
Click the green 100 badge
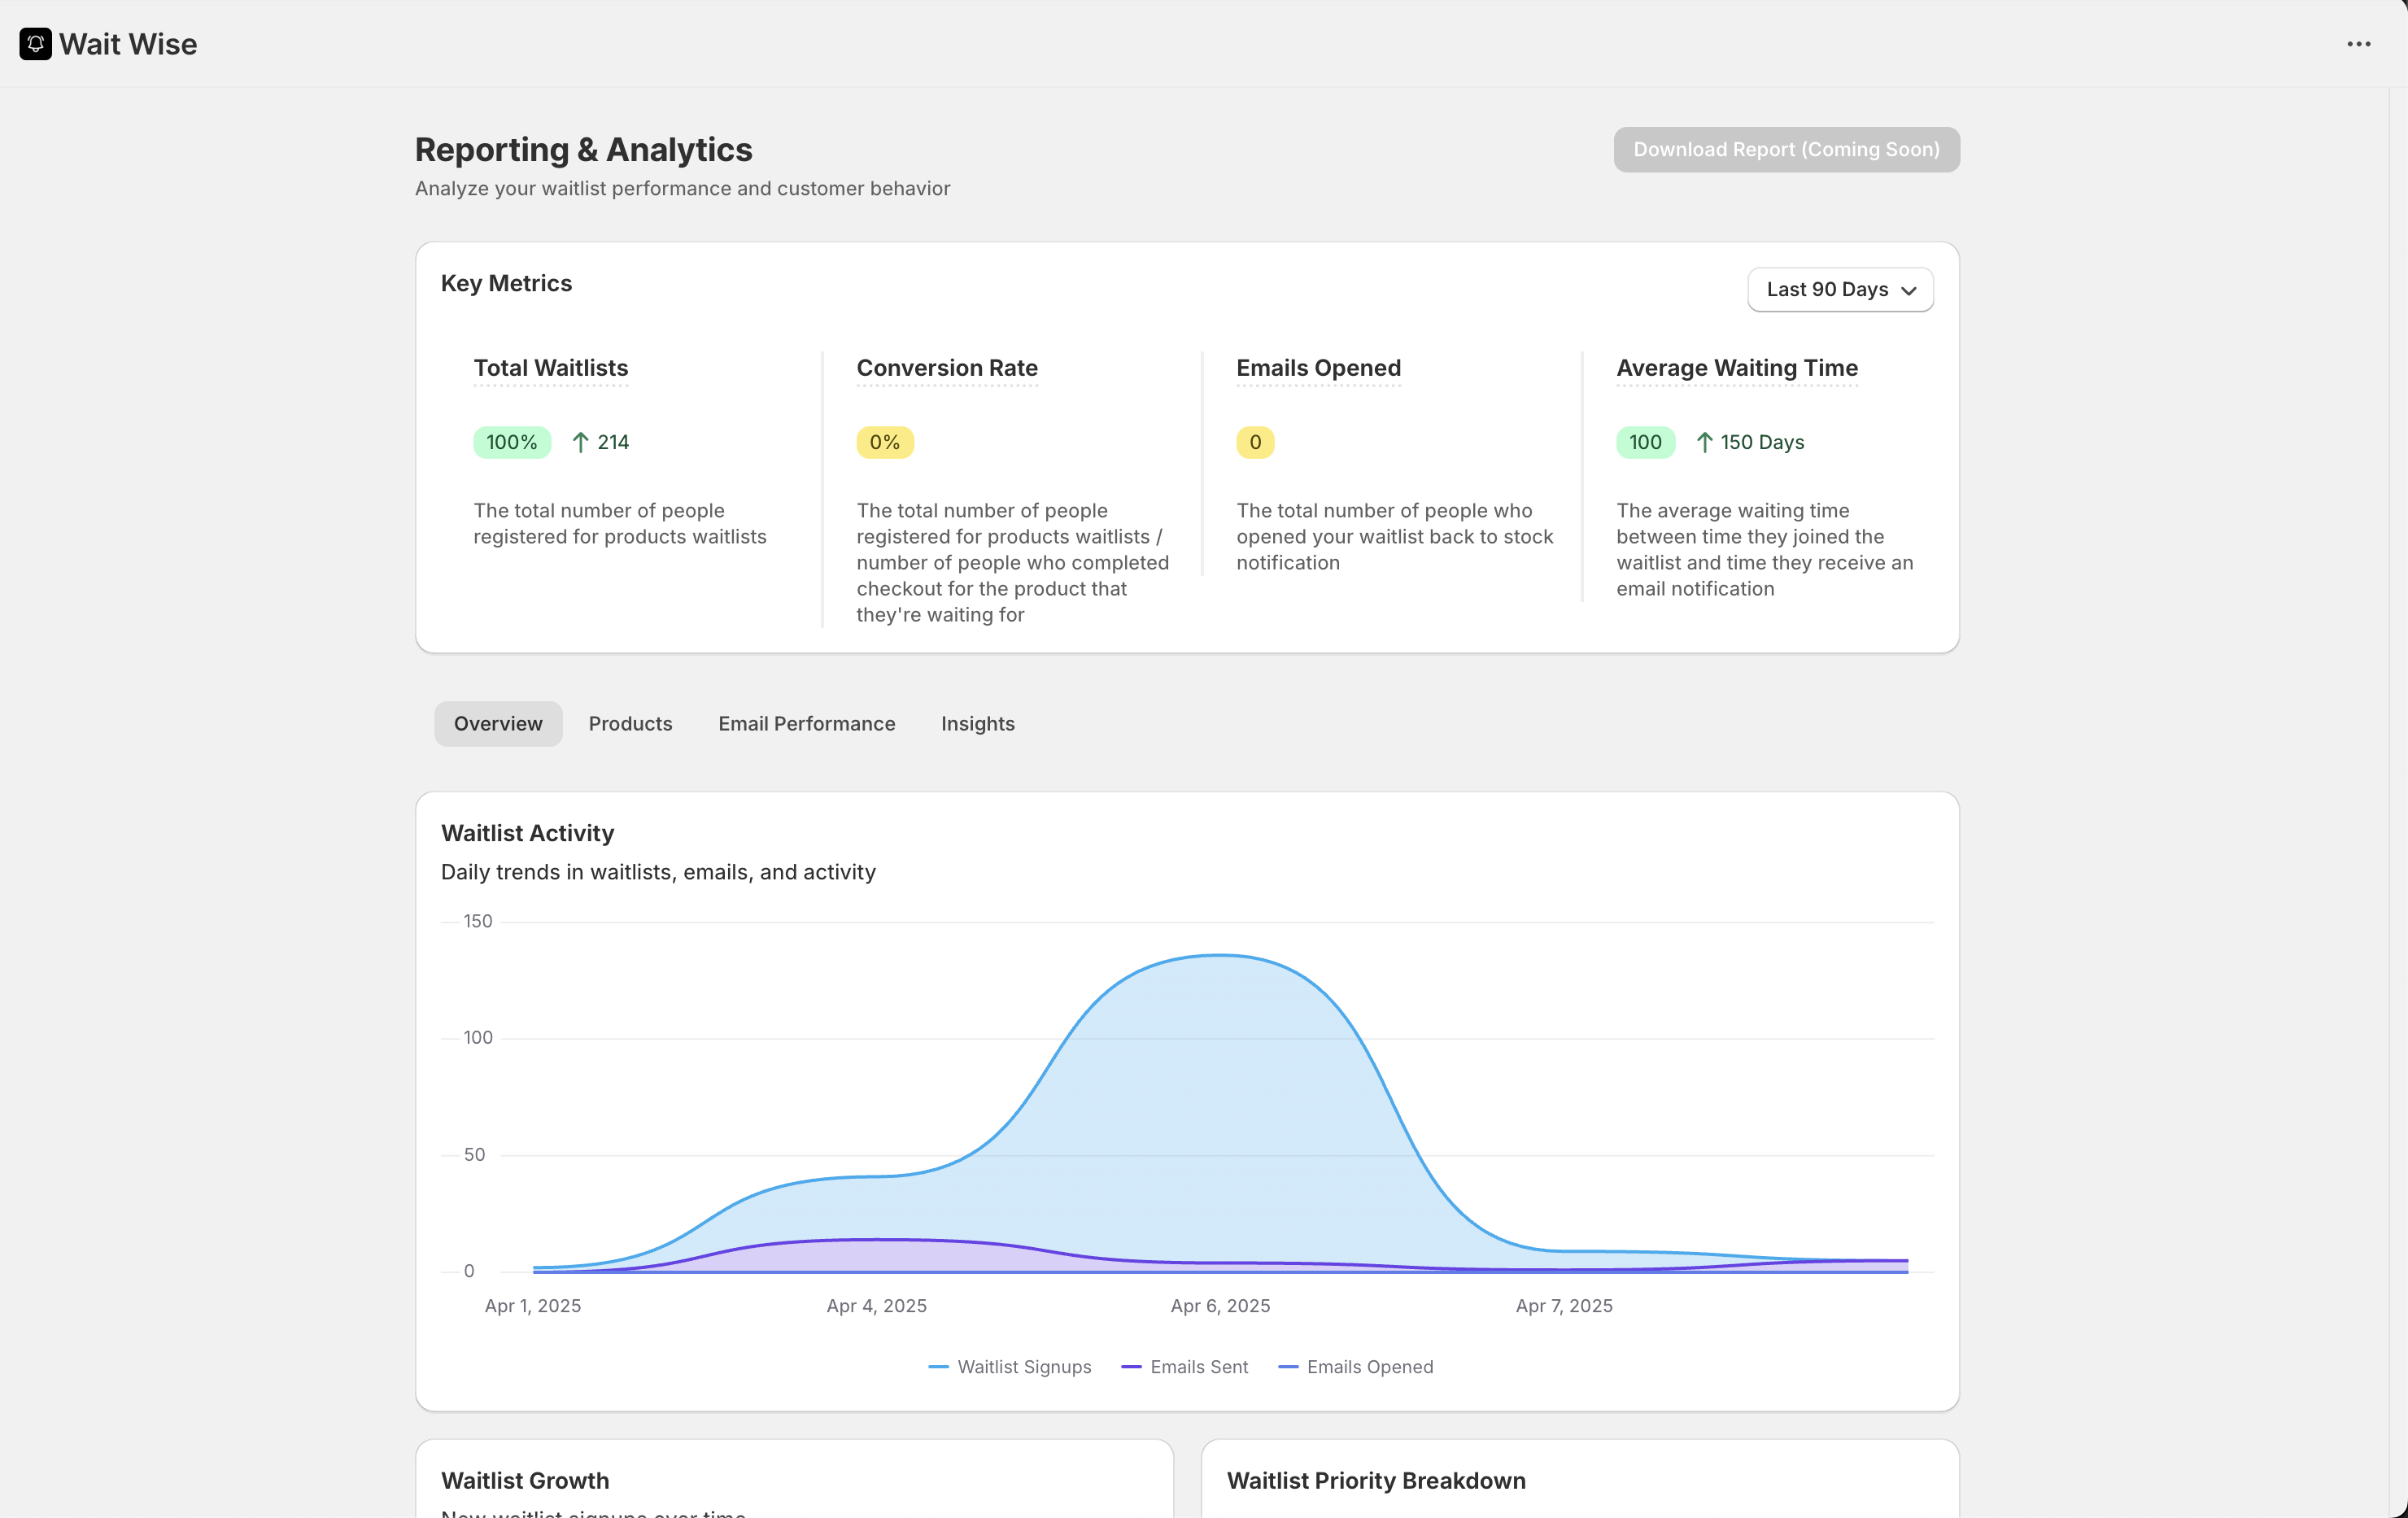coord(1645,442)
